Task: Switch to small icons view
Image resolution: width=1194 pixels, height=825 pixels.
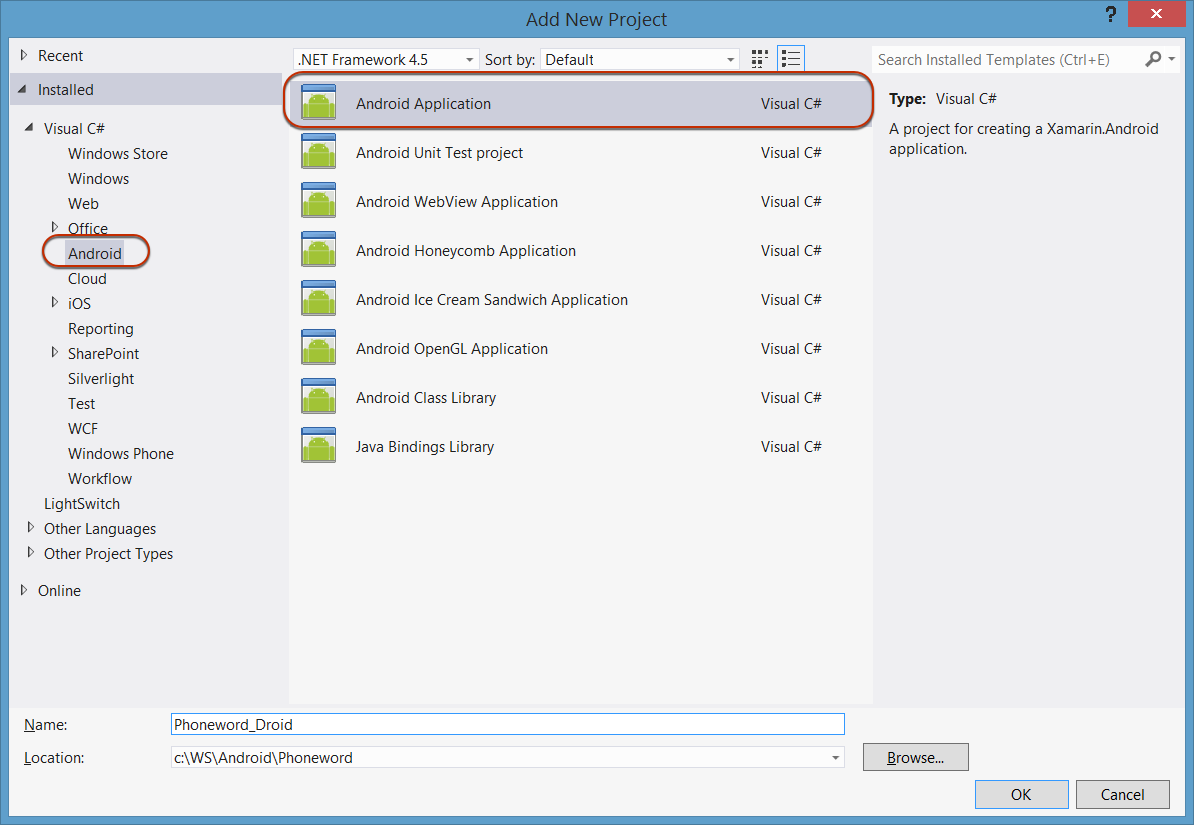Action: pyautogui.click(x=760, y=60)
